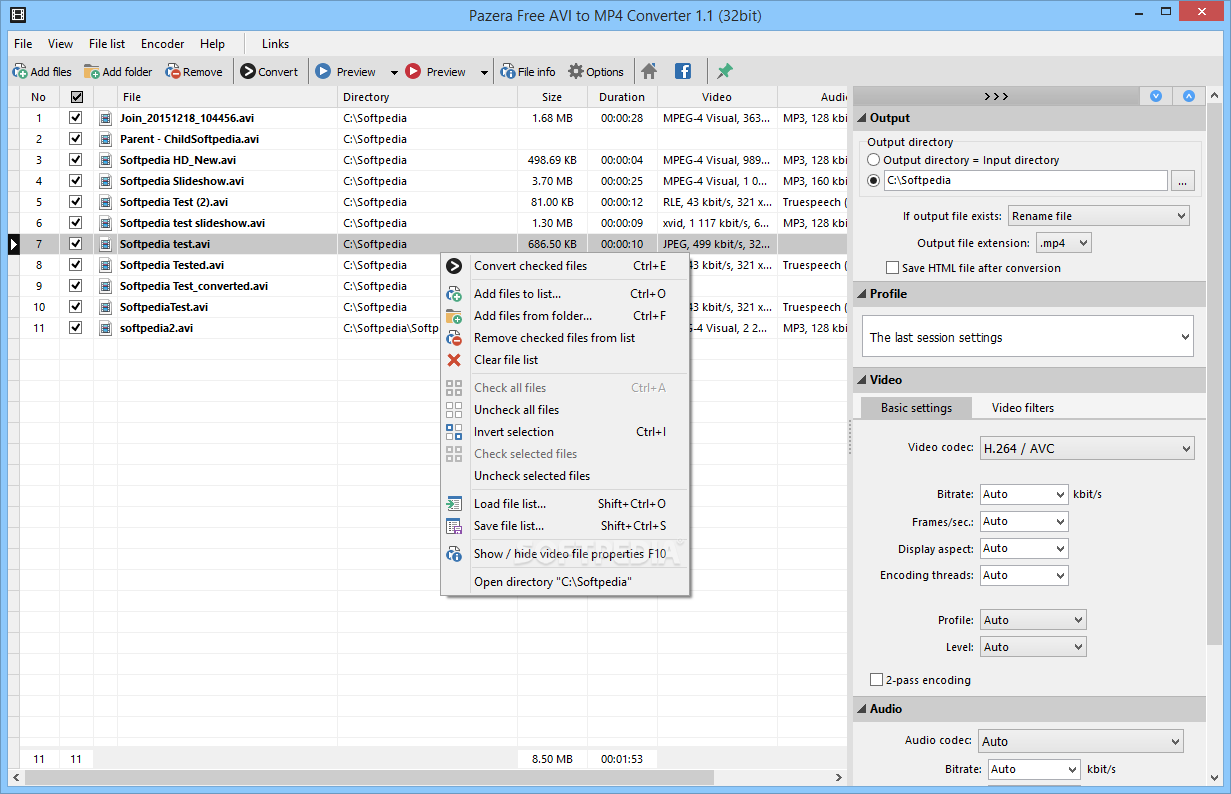Click the blue Preview play icon
The image size is (1231, 794).
pos(323,72)
